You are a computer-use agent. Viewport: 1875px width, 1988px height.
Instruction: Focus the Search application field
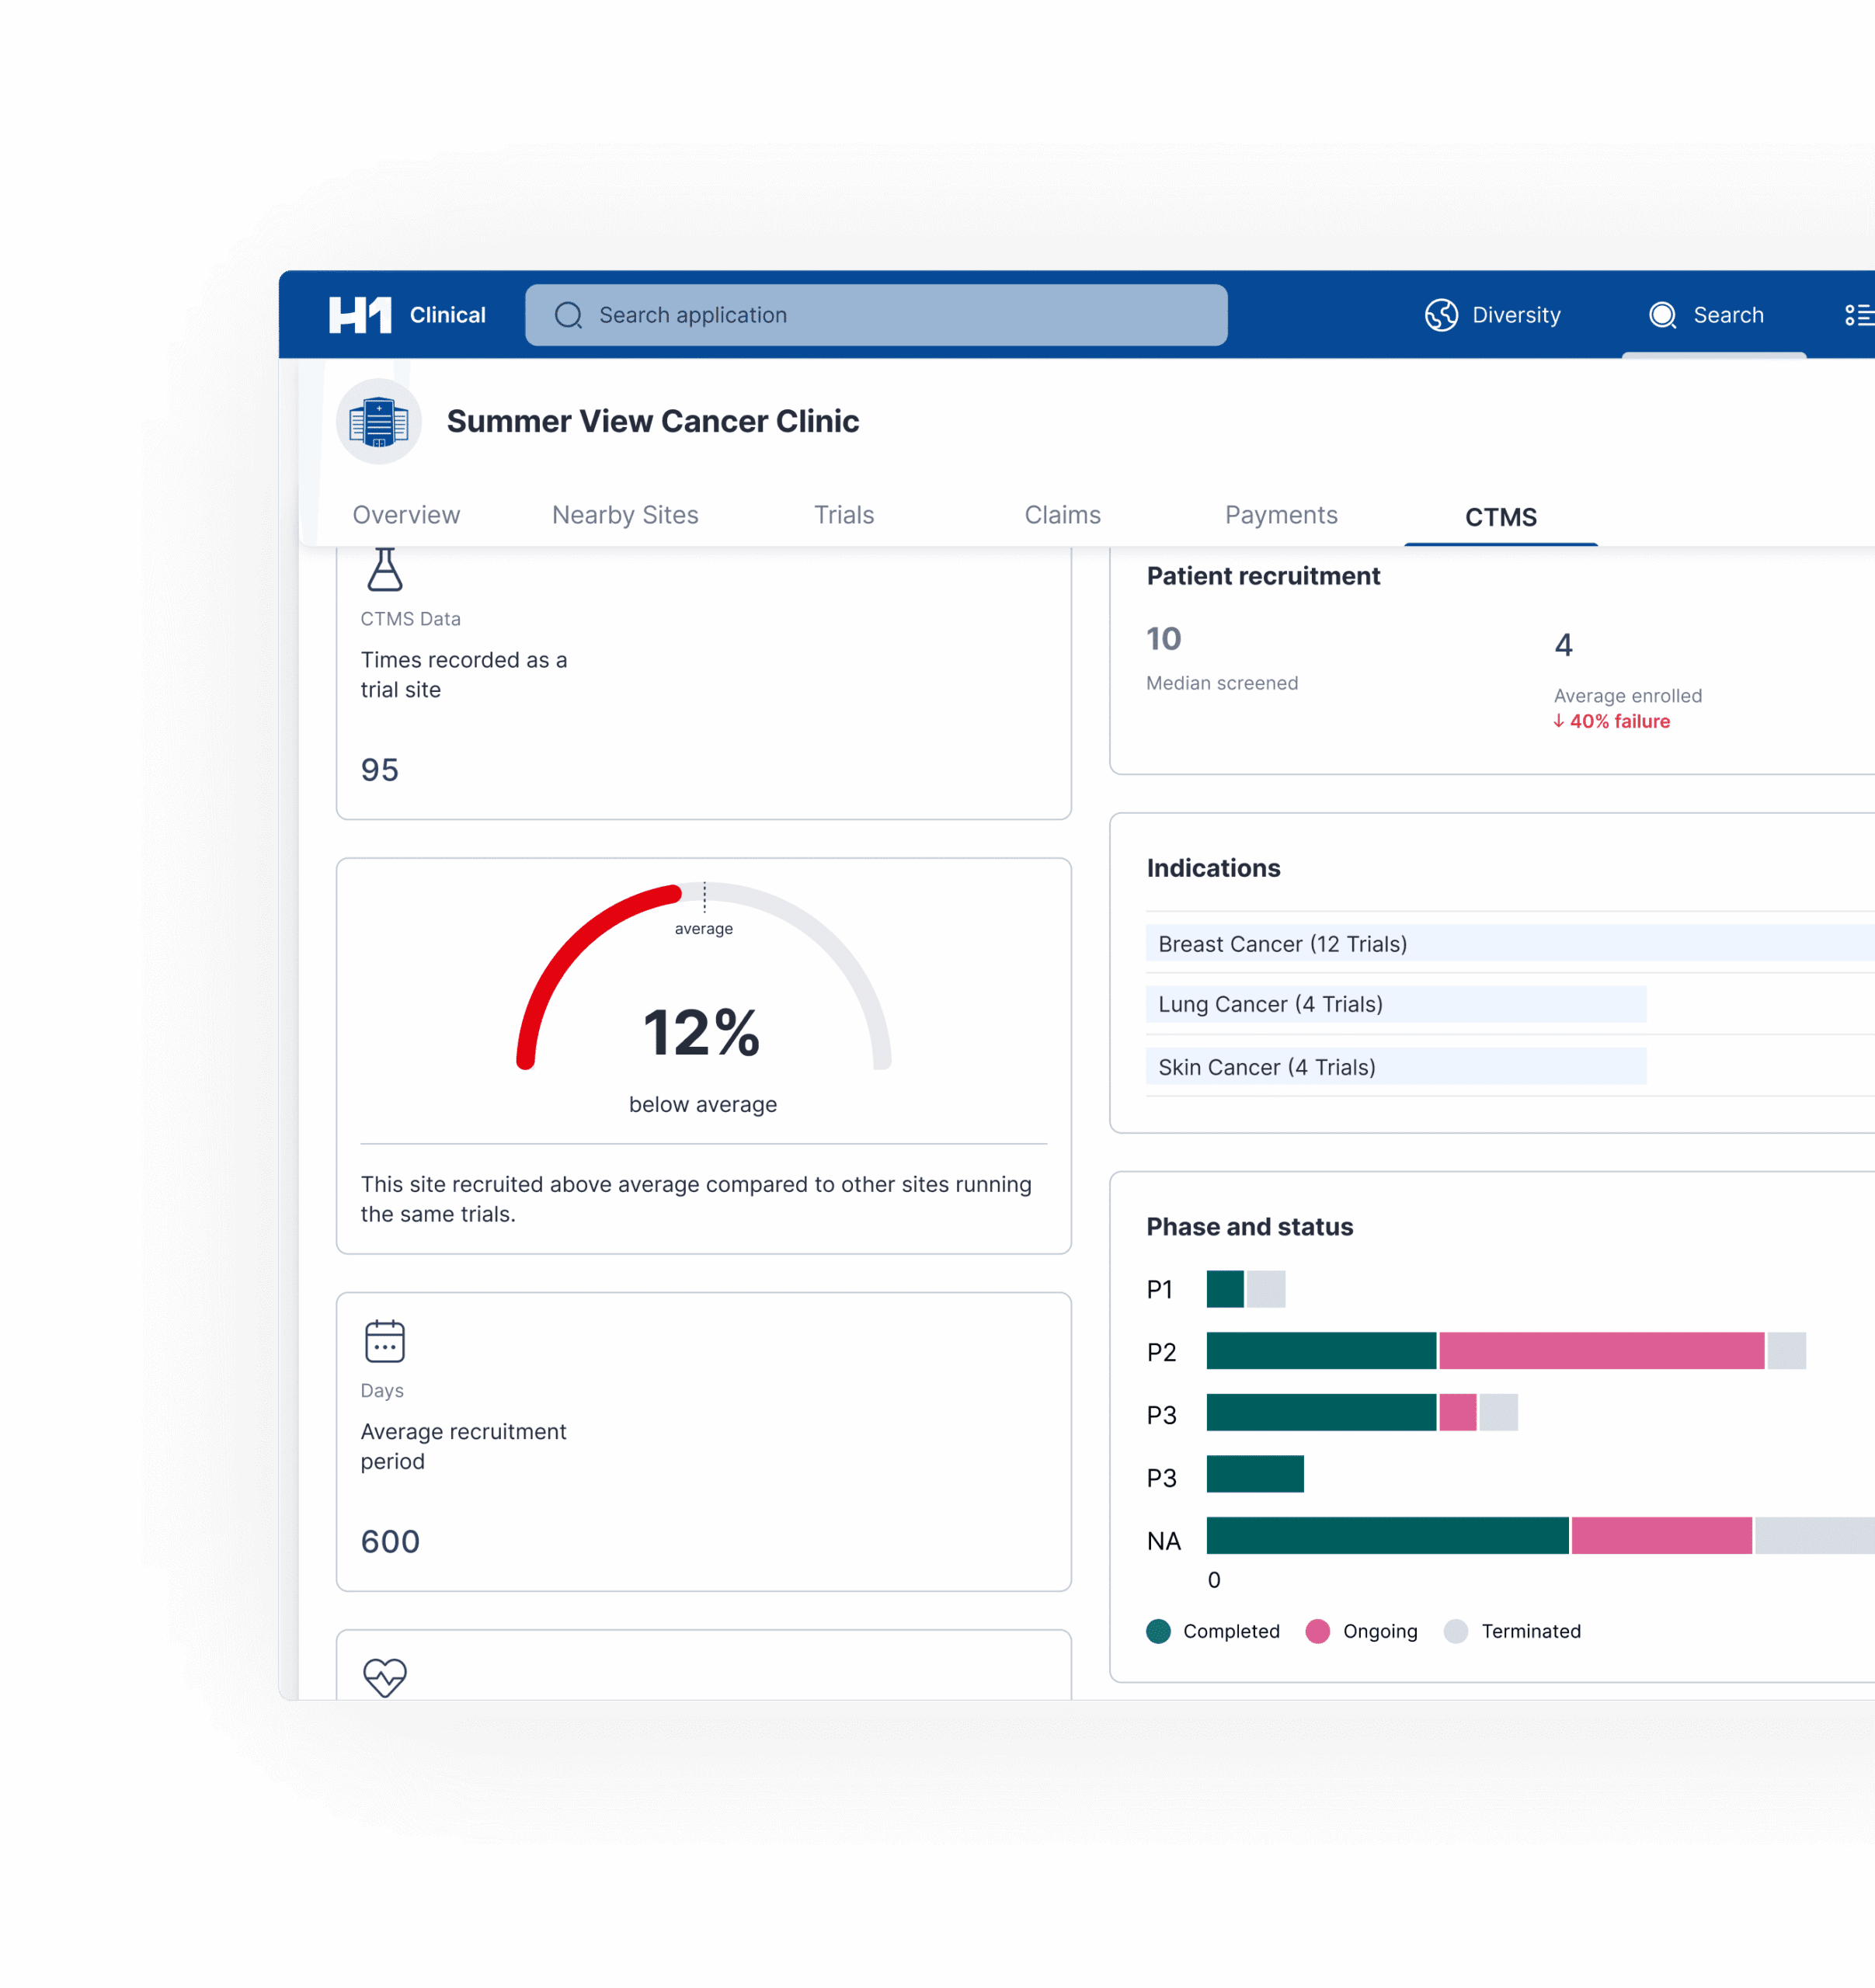[876, 315]
